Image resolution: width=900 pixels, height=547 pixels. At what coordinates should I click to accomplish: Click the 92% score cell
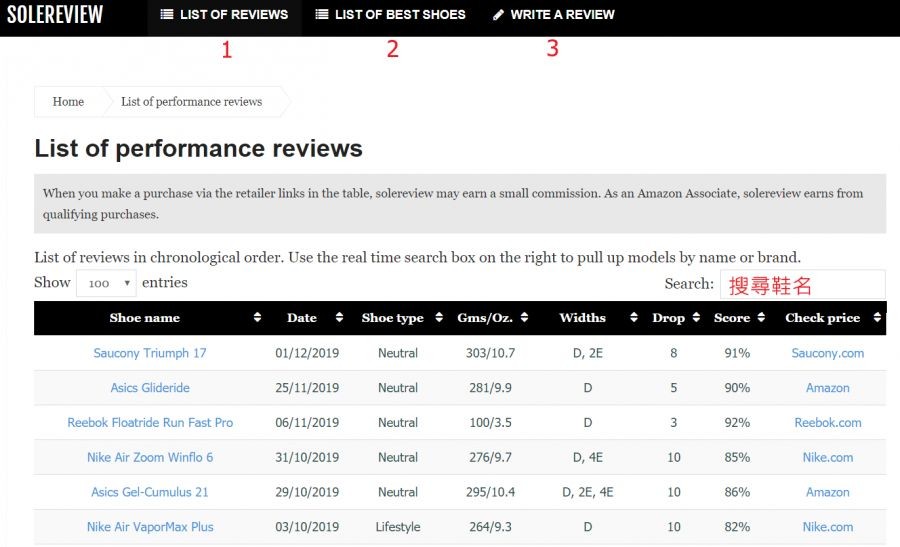(737, 423)
